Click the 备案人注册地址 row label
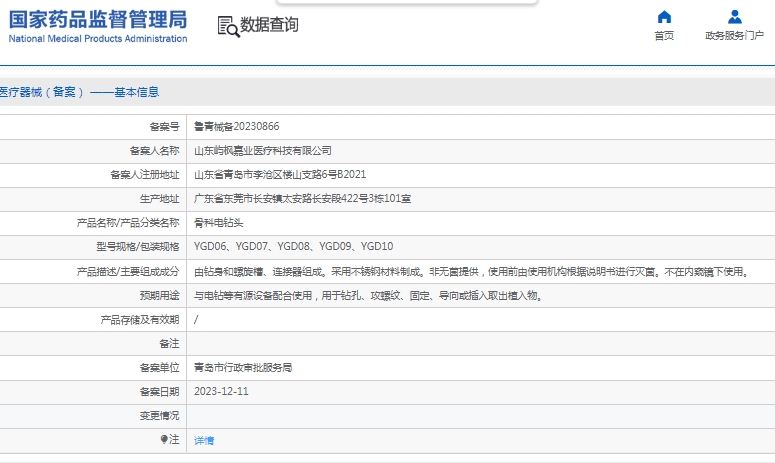This screenshot has width=775, height=463. coord(145,175)
